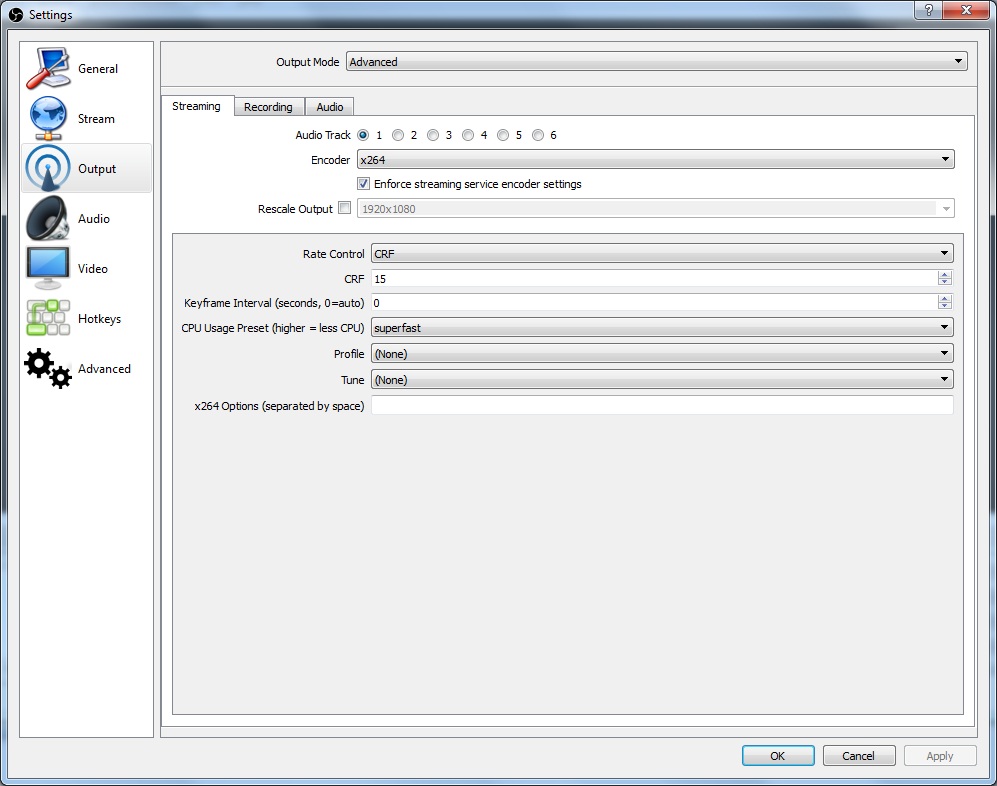The width and height of the screenshot is (997, 786).
Task: Enable the Rescale Output checkbox
Action: point(345,207)
